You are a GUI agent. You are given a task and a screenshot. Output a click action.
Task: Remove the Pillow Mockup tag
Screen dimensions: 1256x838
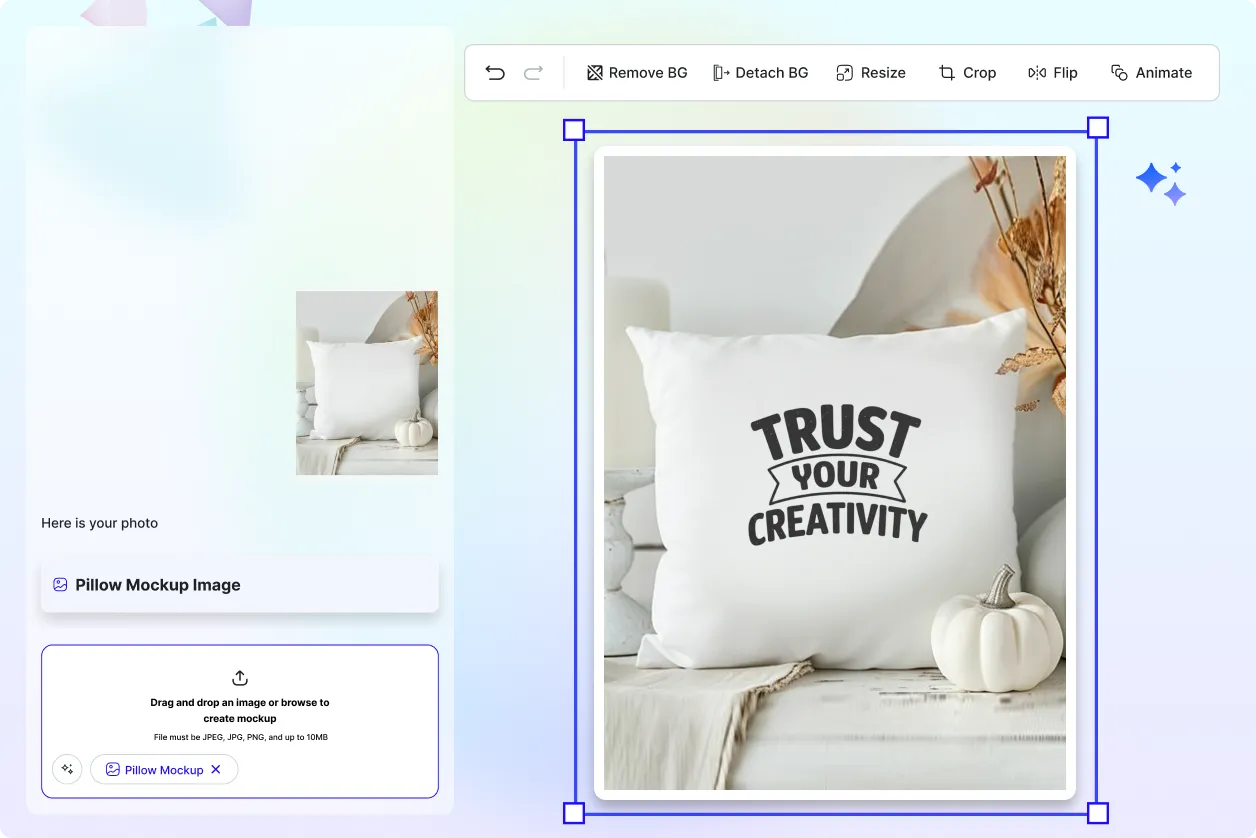[x=216, y=769]
